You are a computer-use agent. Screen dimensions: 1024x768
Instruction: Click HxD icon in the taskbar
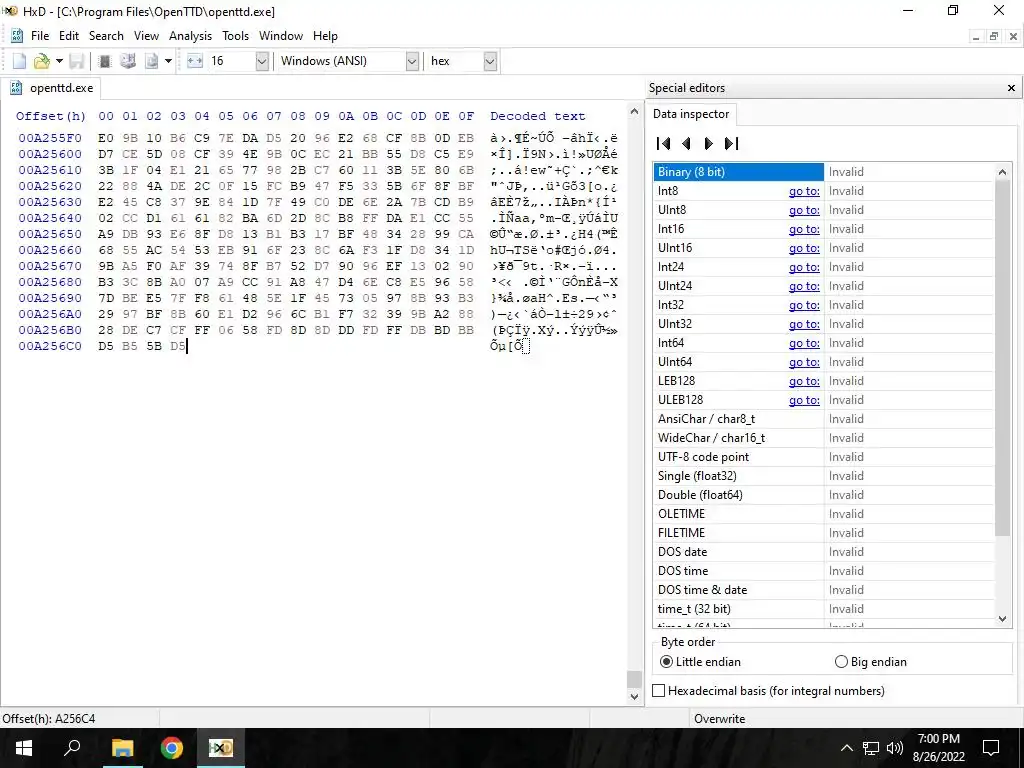coord(221,748)
